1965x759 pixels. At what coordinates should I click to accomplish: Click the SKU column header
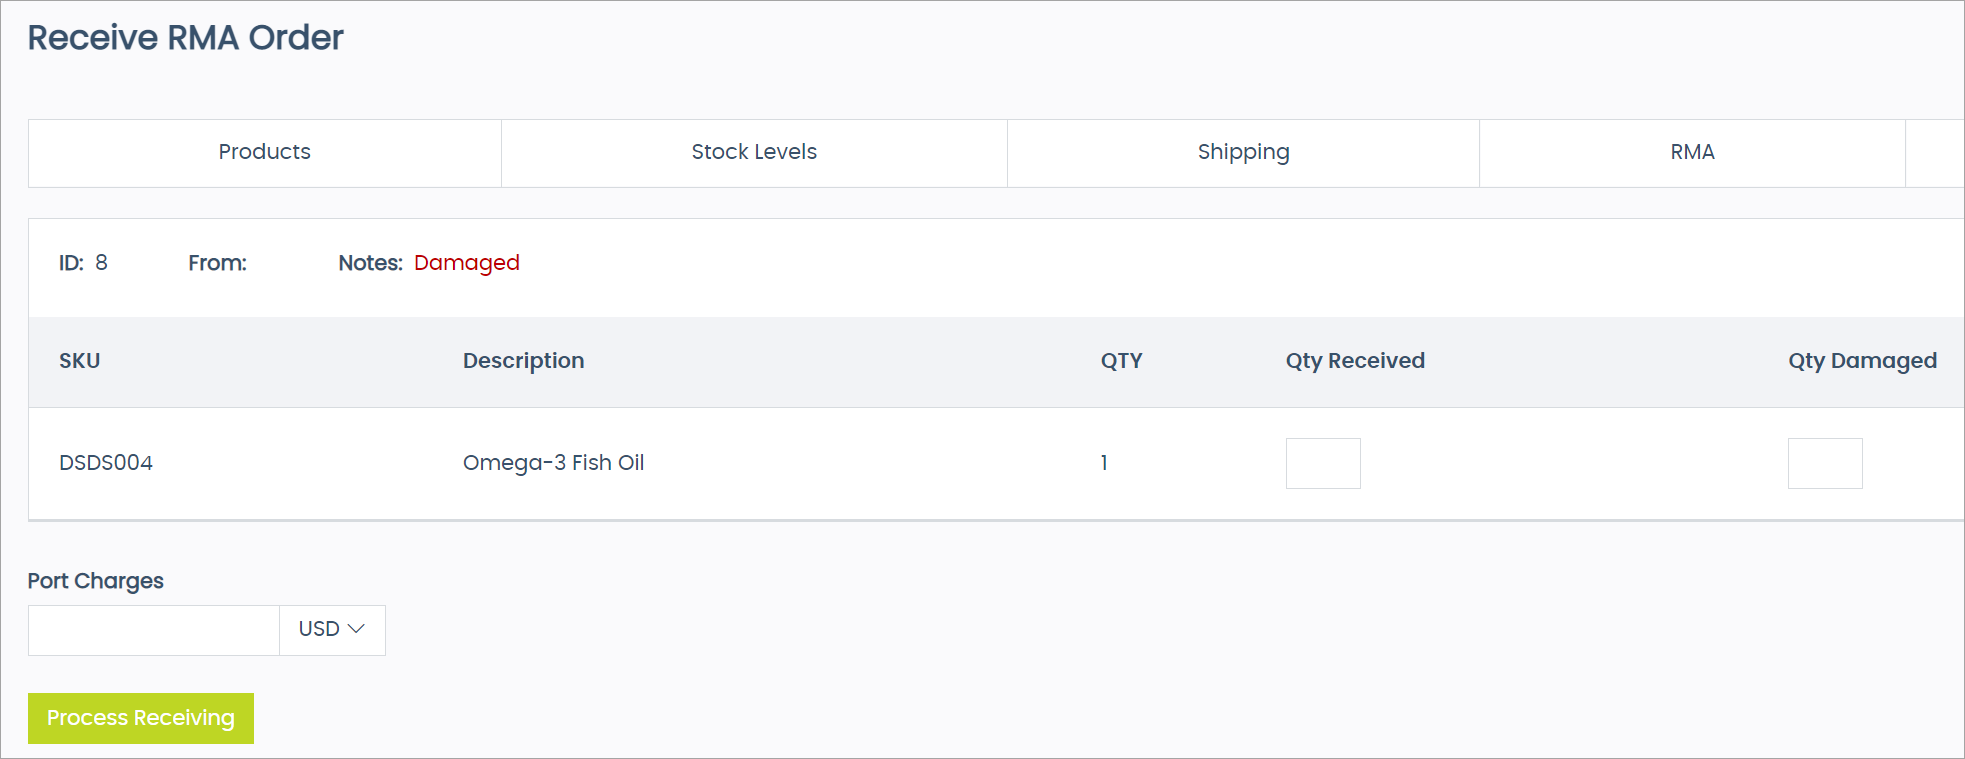tap(80, 361)
